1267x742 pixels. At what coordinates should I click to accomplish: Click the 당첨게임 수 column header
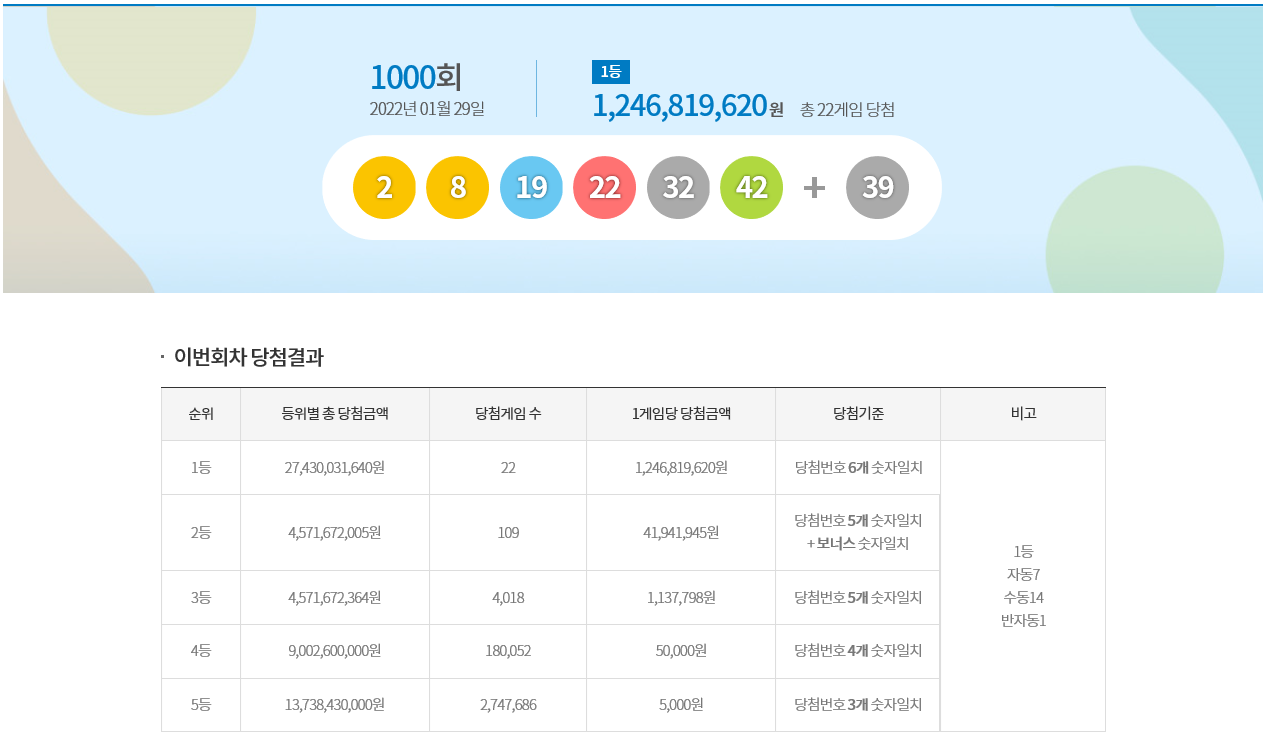pyautogui.click(x=508, y=414)
